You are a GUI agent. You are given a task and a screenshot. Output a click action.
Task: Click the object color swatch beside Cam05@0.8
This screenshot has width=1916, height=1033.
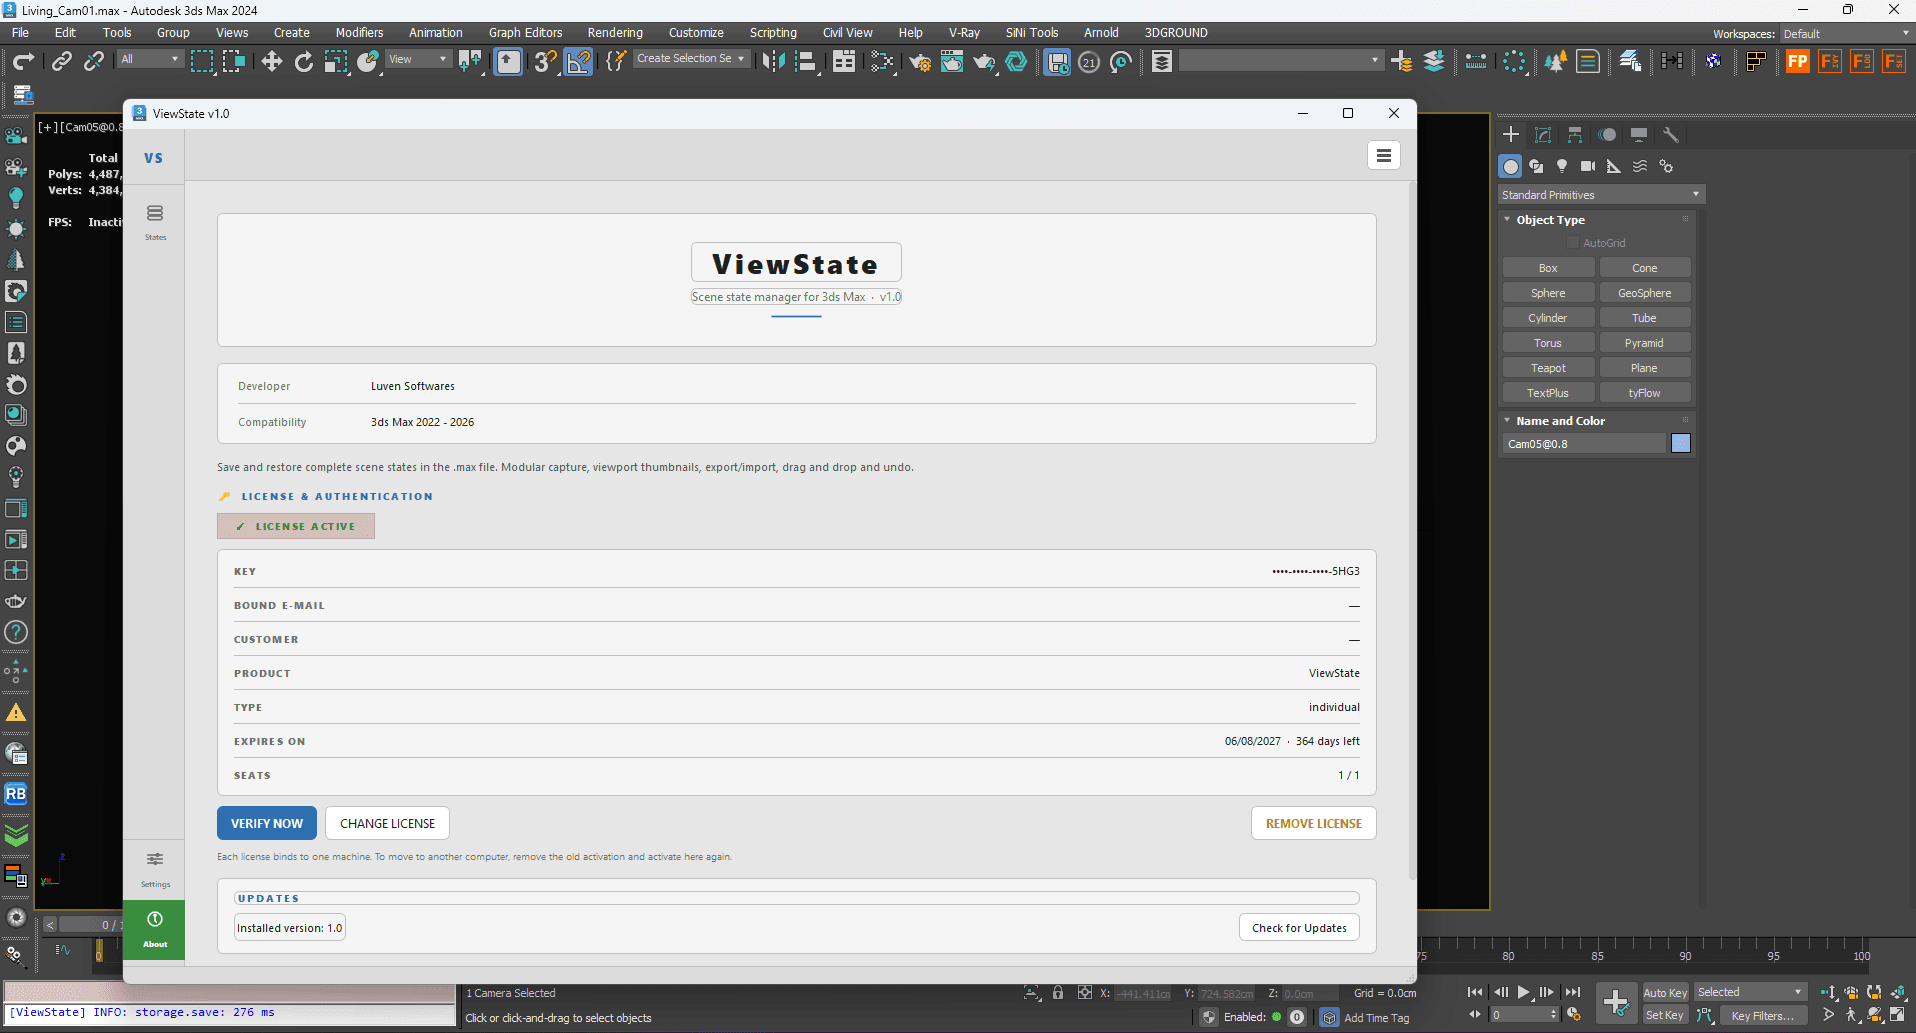1681,443
